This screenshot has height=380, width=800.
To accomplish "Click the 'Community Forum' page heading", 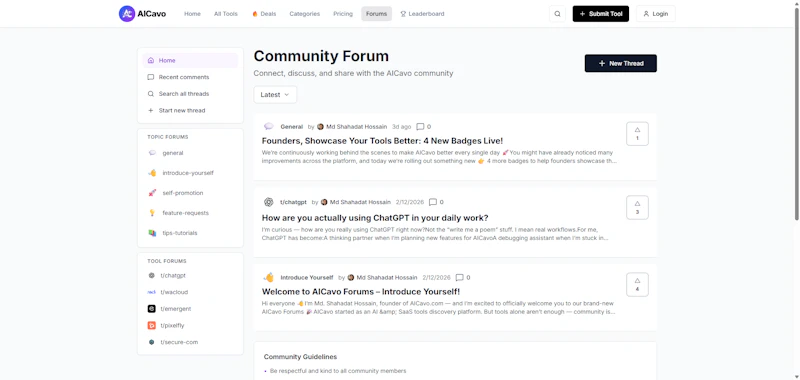I will (321, 56).
